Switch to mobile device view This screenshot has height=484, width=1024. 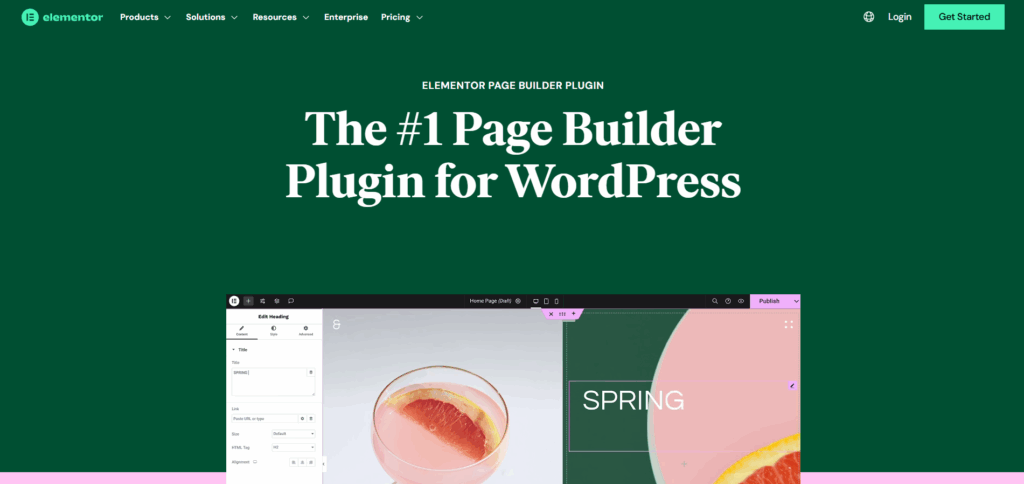(x=556, y=301)
